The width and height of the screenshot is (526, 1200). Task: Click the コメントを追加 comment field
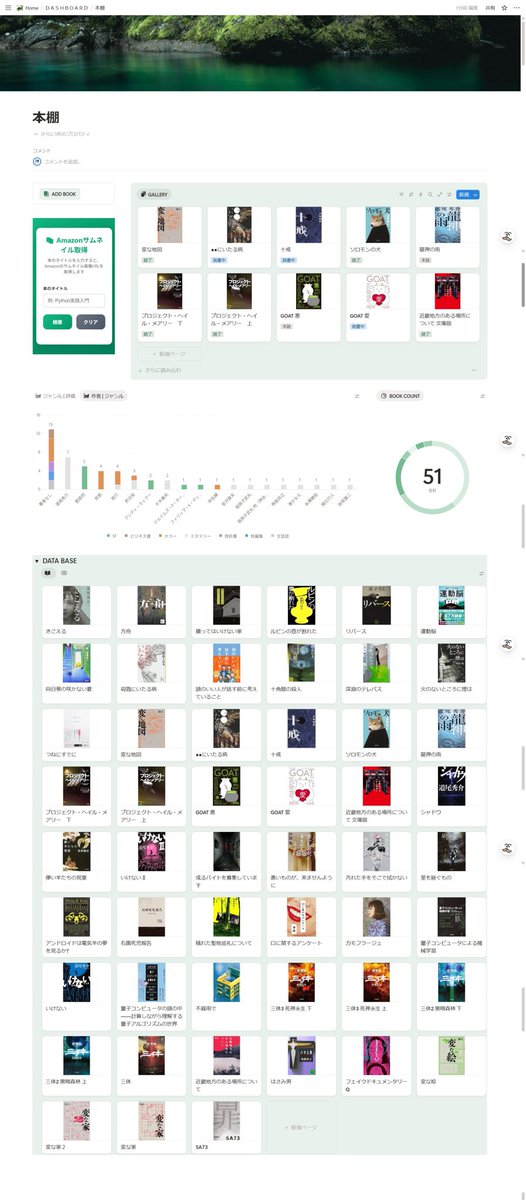64,161
